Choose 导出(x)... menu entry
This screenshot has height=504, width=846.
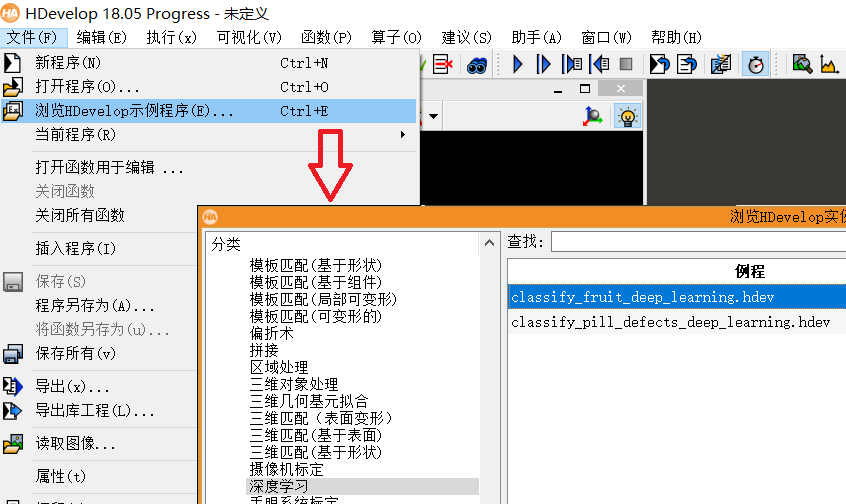pos(72,387)
